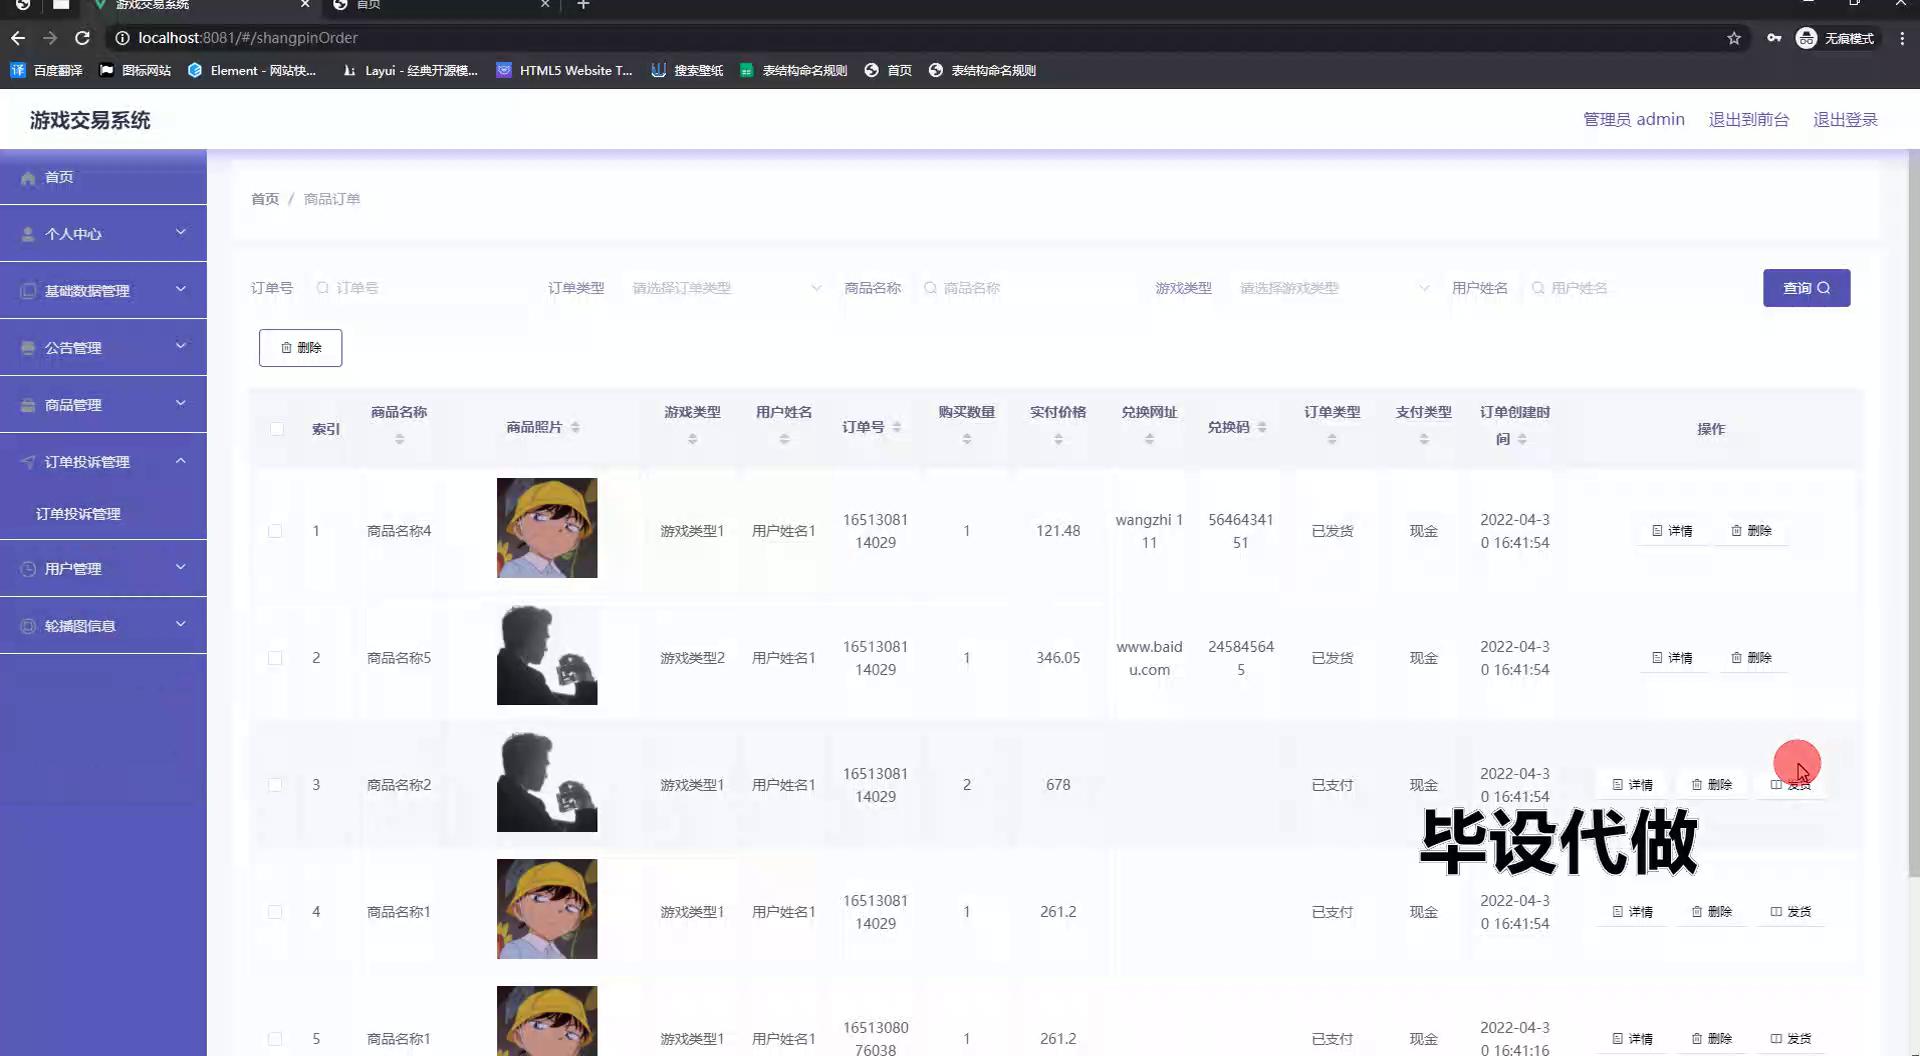Click the 查询 search button

click(1805, 288)
